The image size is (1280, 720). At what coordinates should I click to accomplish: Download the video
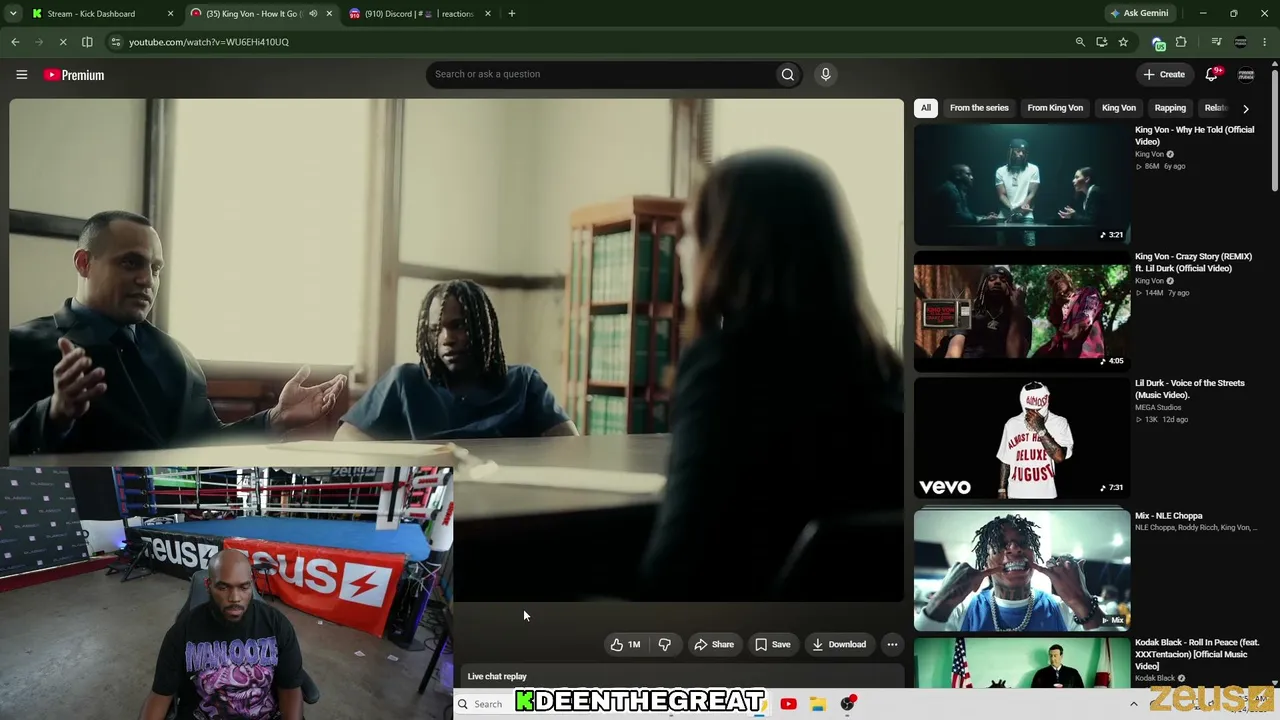pos(839,645)
